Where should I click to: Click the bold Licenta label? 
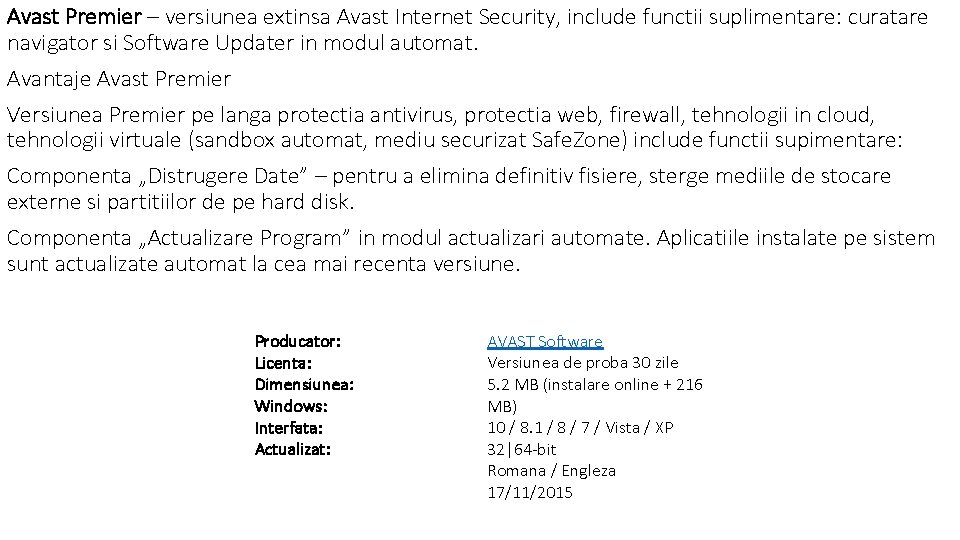(x=284, y=362)
